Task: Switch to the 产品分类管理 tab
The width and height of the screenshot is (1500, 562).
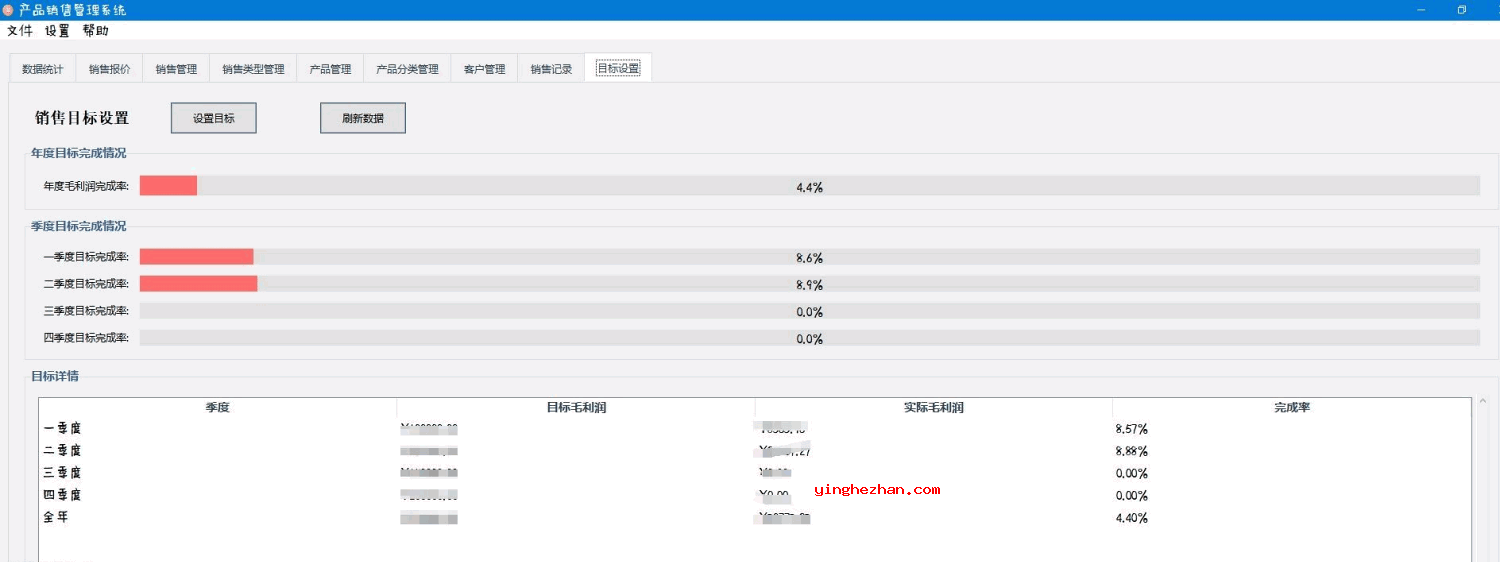Action: pyautogui.click(x=407, y=69)
